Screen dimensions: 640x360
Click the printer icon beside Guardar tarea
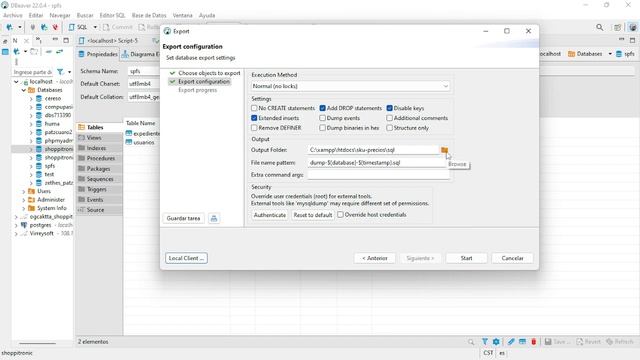[x=214, y=218]
